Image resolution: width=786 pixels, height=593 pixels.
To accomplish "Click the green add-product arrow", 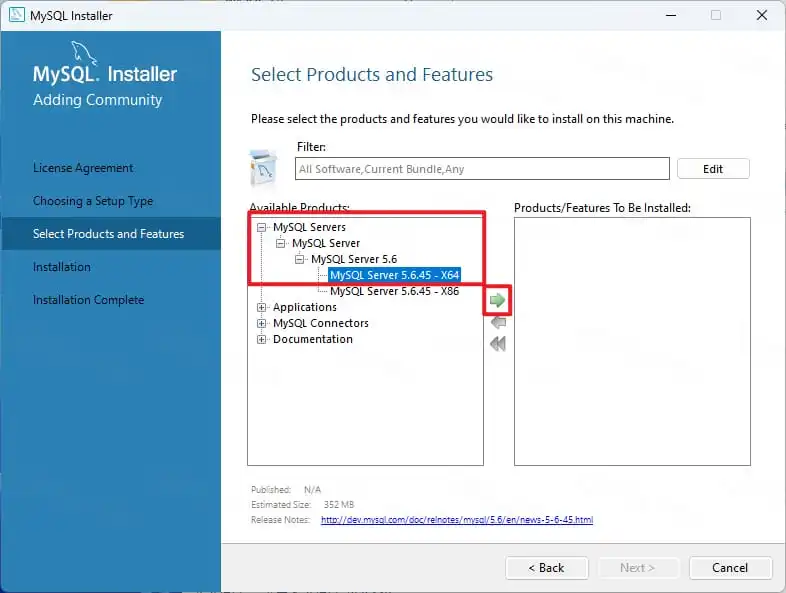I will tap(497, 300).
